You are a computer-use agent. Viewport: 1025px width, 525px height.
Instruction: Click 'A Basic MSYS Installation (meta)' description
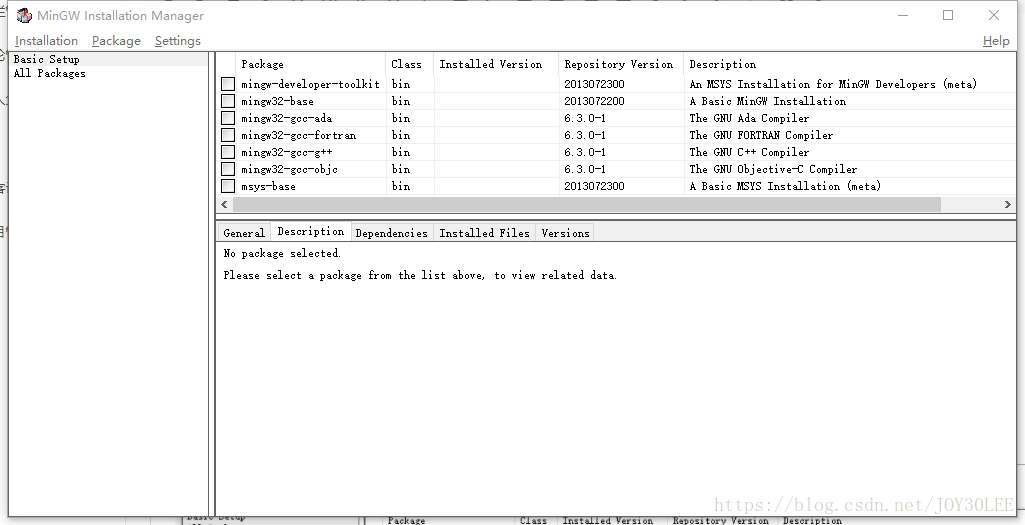click(x=785, y=186)
